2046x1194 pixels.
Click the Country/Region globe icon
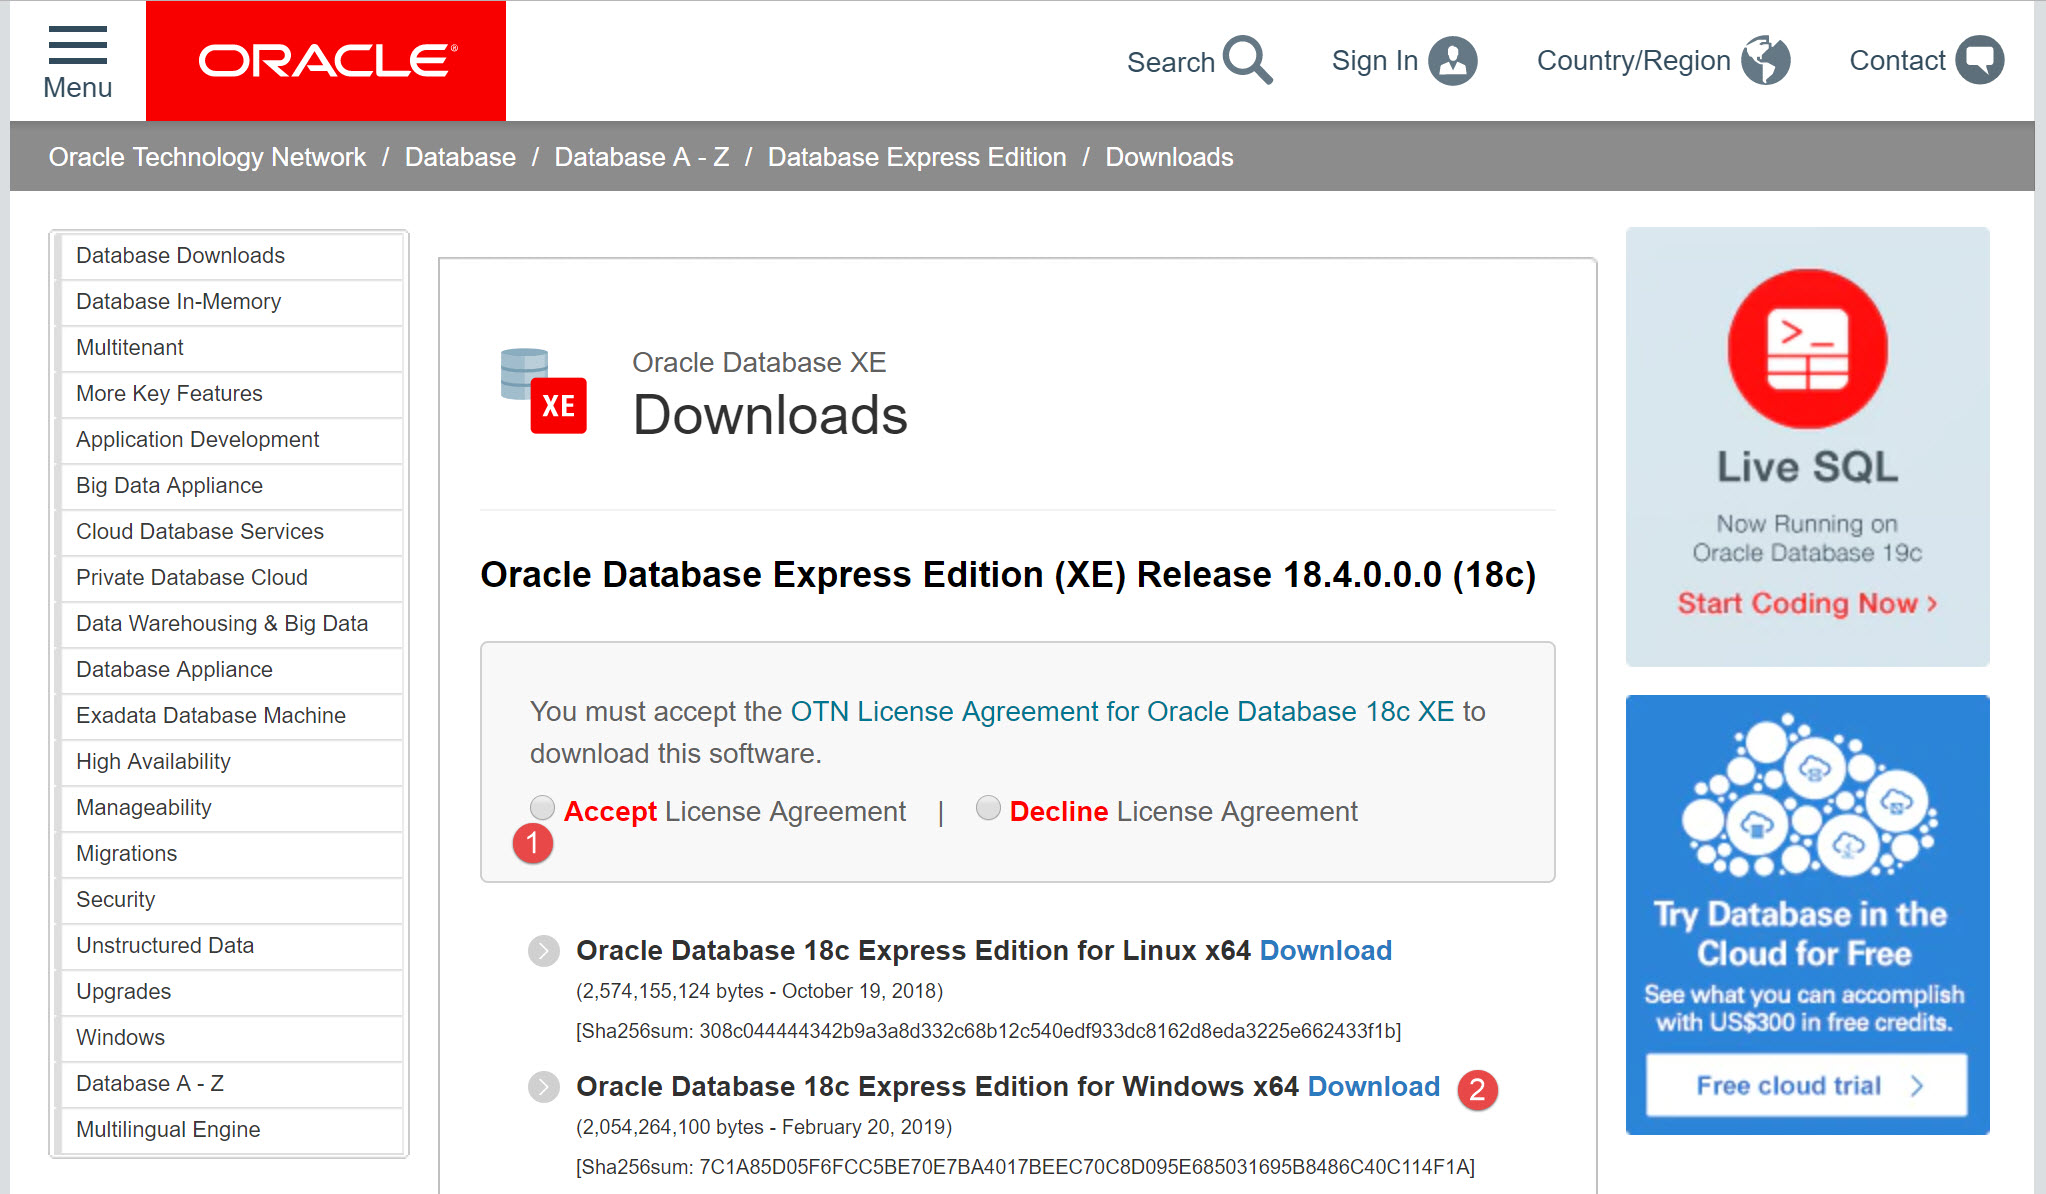pyautogui.click(x=1765, y=61)
